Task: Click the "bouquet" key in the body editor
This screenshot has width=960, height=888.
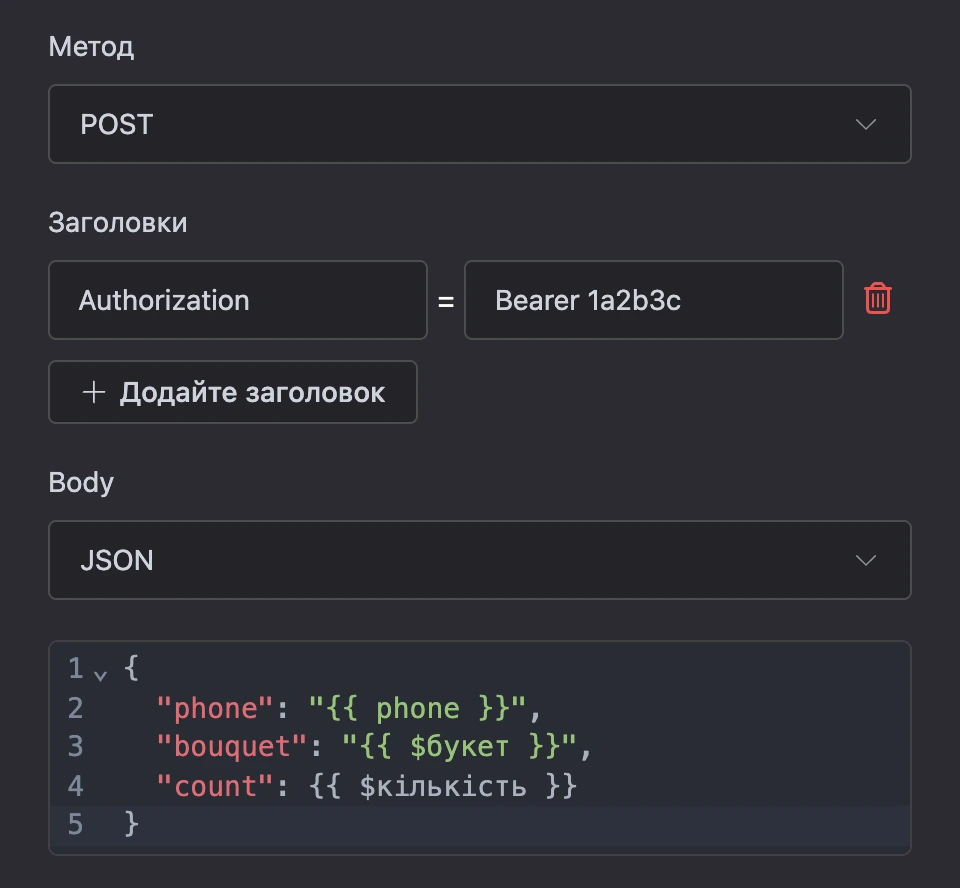Action: click(x=231, y=747)
